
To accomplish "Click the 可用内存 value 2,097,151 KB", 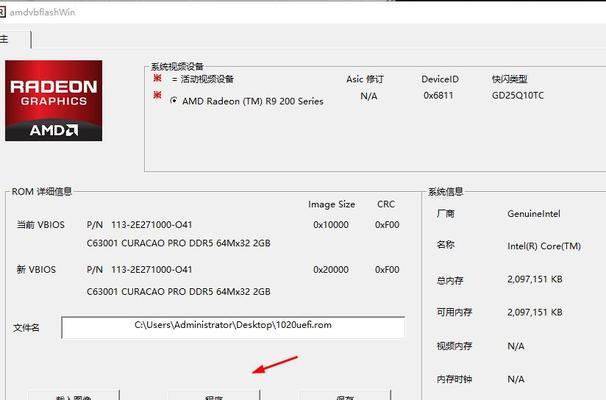I will (x=535, y=312).
